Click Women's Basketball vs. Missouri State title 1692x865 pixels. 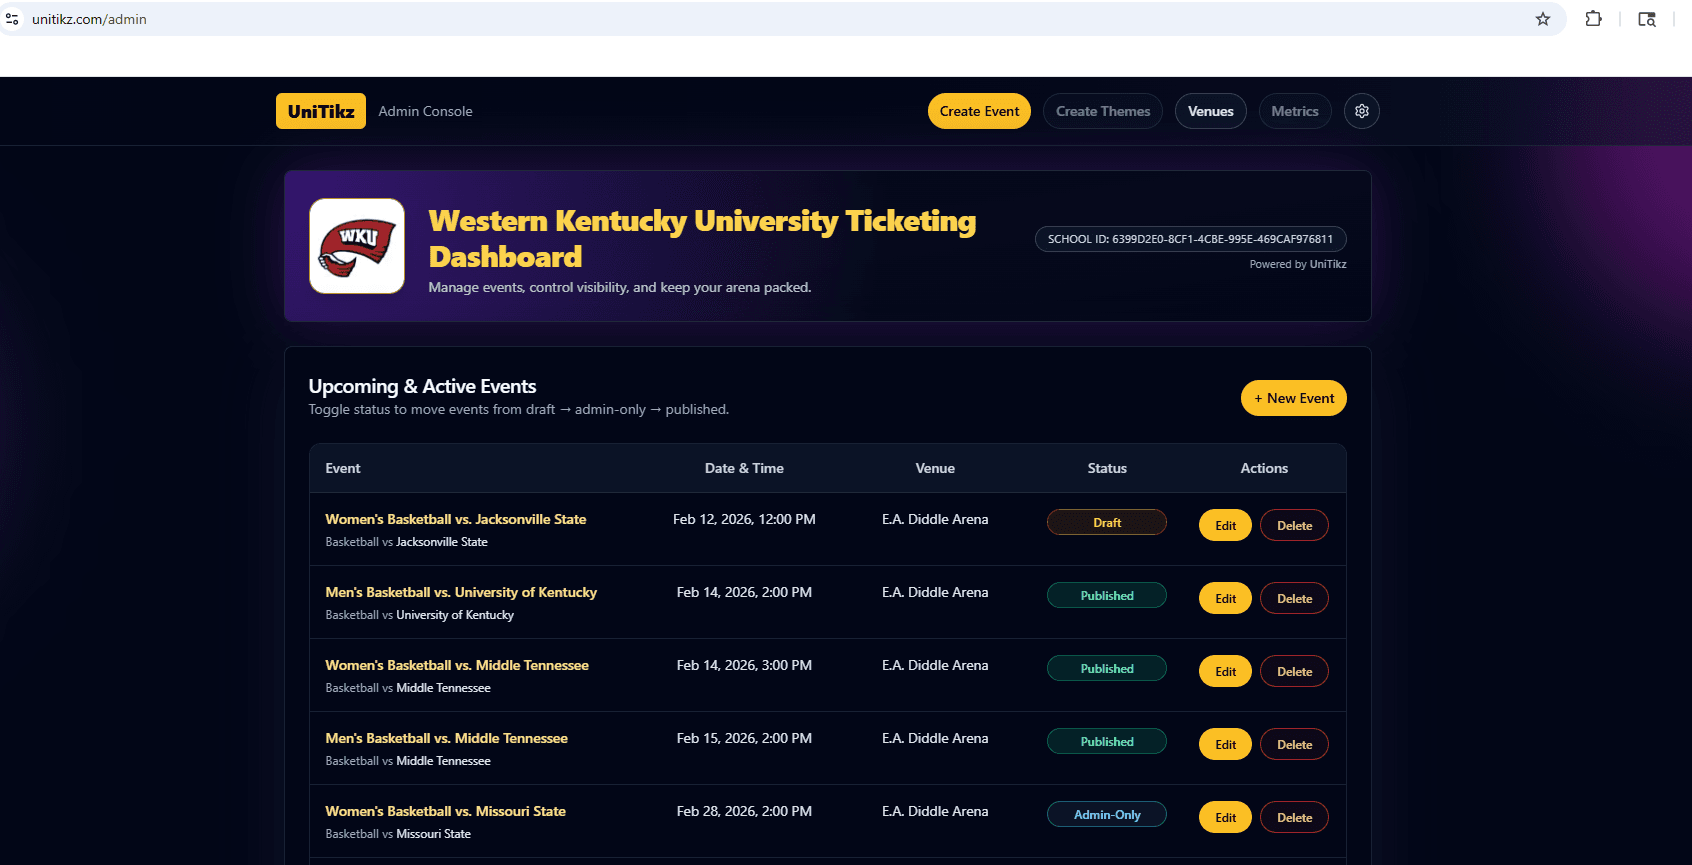(445, 811)
